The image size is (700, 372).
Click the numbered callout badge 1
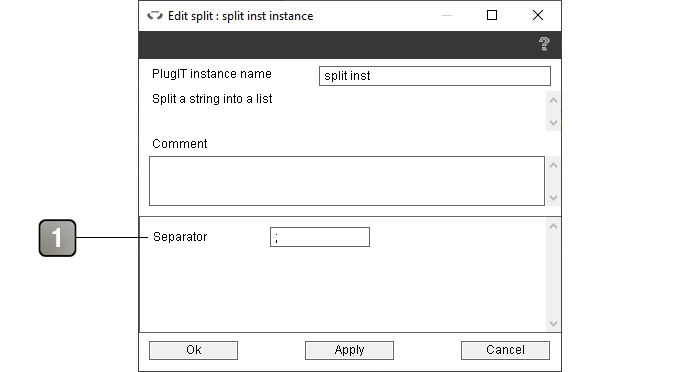(57, 238)
